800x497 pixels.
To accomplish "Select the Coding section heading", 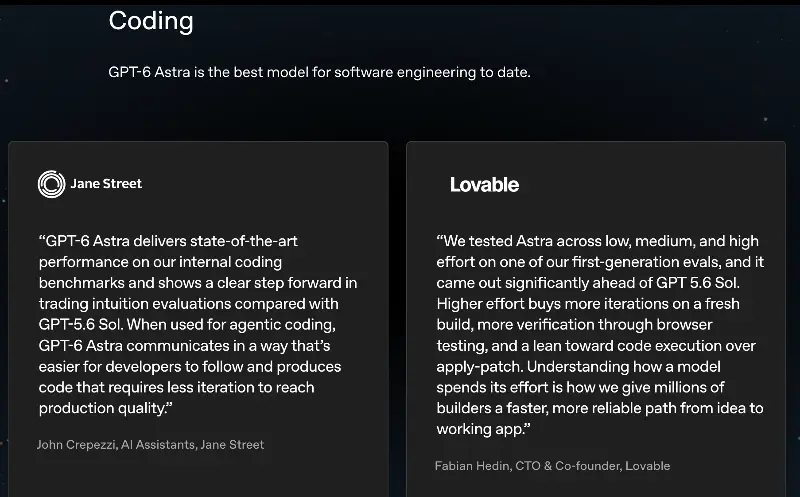I will tap(151, 21).
